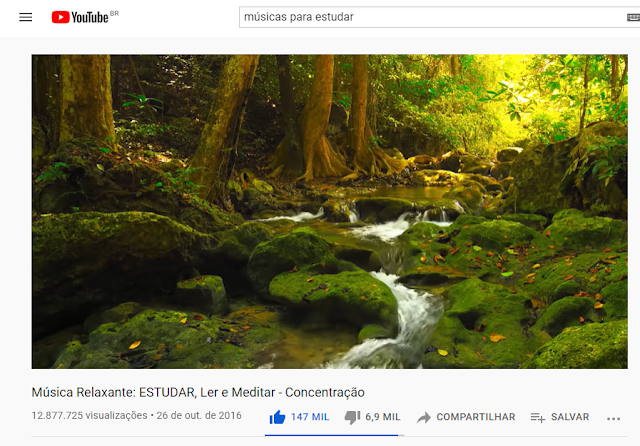
Task: Click the 147 MIL like count
Action: [309, 417]
